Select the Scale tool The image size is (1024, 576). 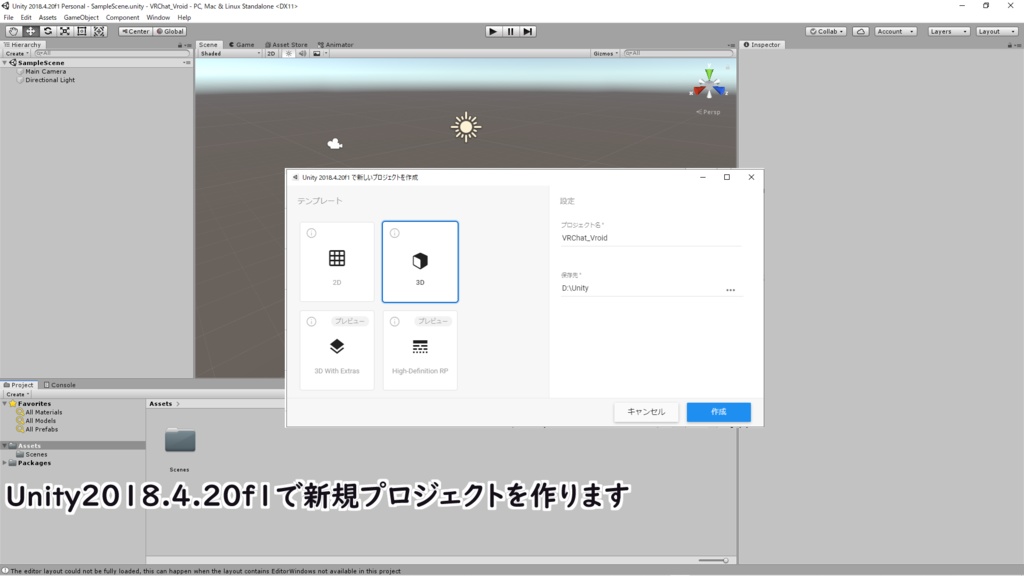click(66, 31)
